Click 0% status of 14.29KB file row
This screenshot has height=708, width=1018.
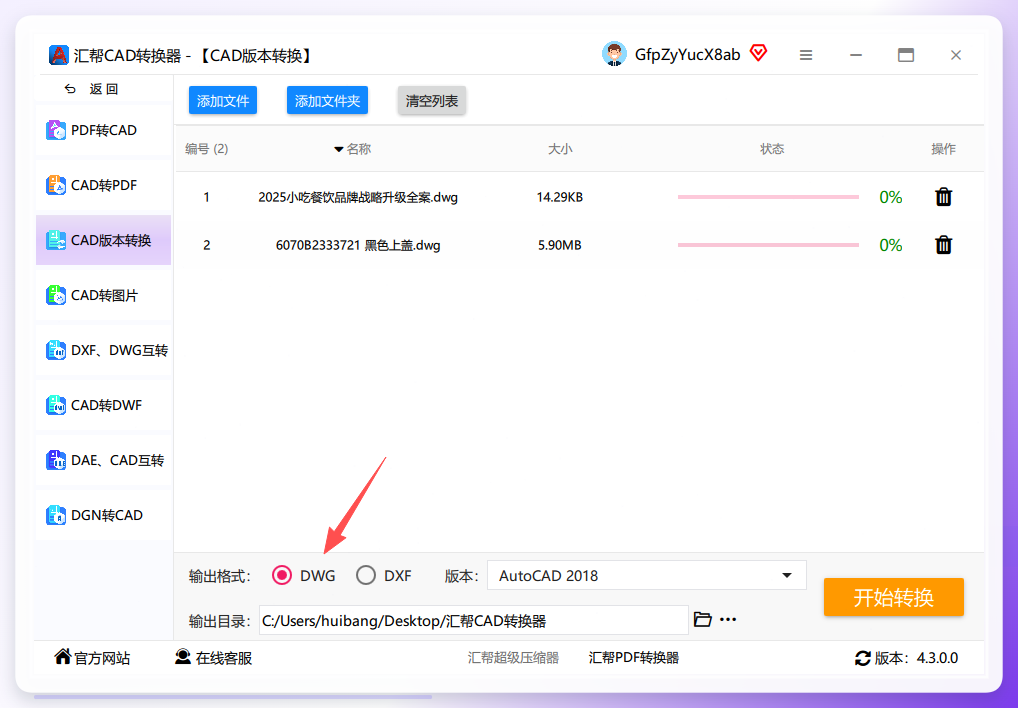891,197
